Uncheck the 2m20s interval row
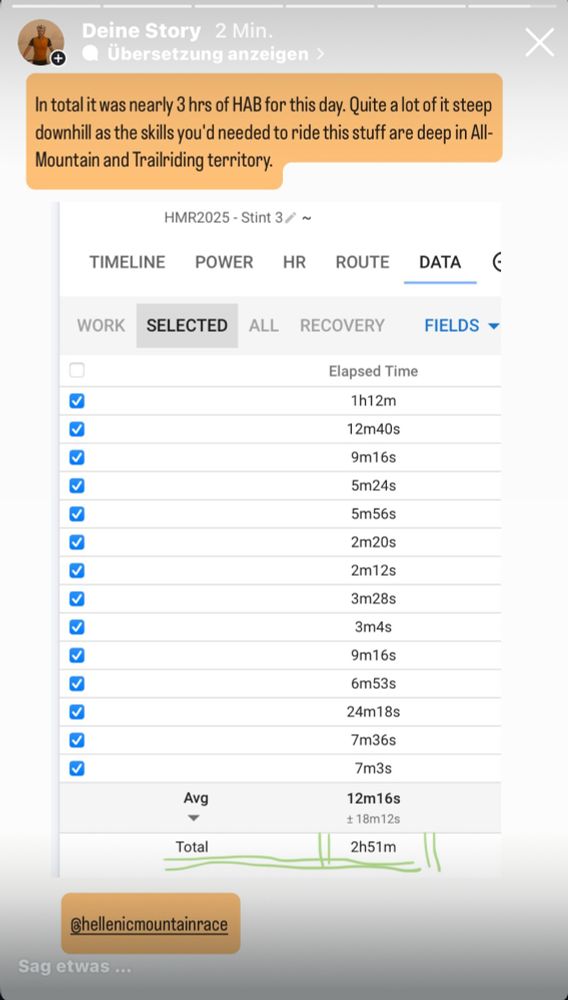 pos(76,542)
